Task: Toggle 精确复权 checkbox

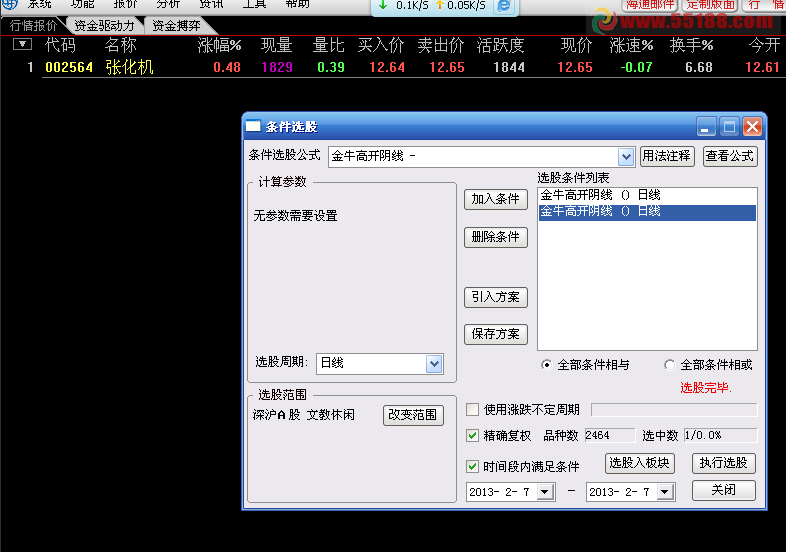Action: (472, 435)
